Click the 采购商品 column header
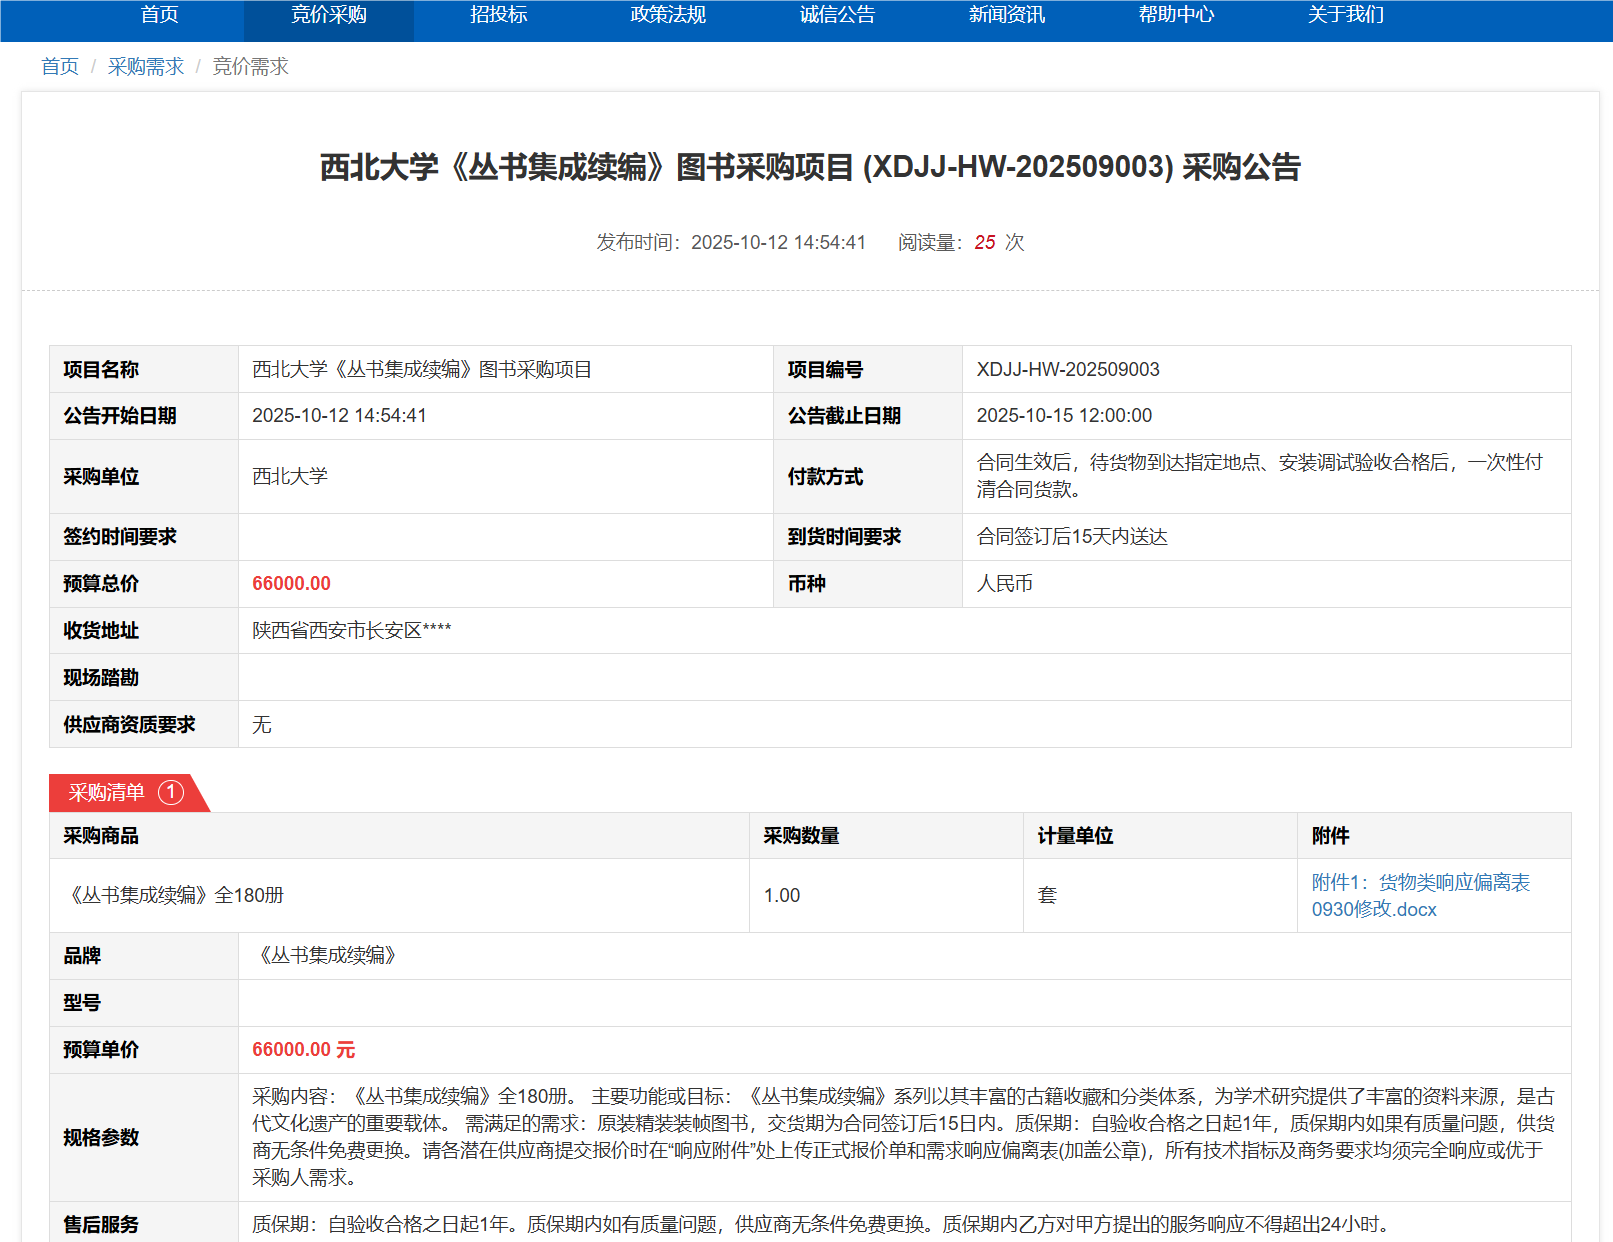Image resolution: width=1613 pixels, height=1242 pixels. click(x=101, y=836)
